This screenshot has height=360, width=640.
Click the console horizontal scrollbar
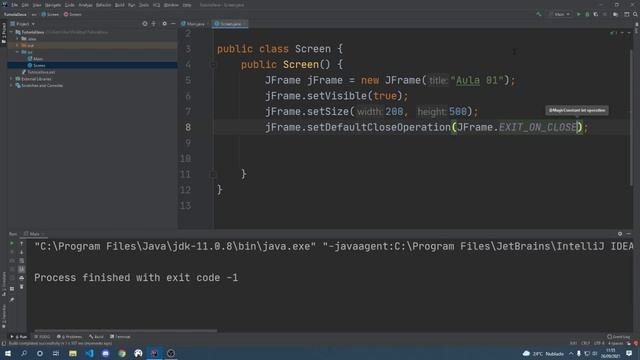[x=126, y=331]
